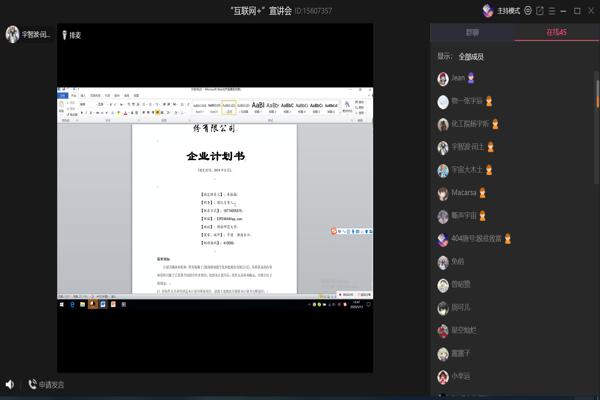Image resolution: width=600 pixels, height=400 pixels.
Task: Click the presenter avatar 宇智波词...
Action: [x=12, y=35]
